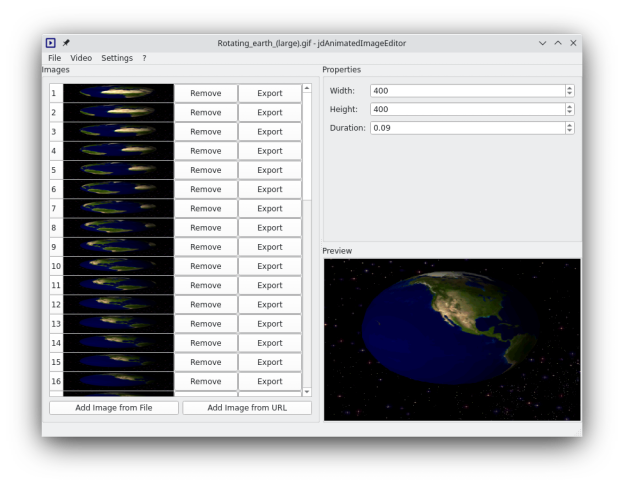Export frame 16
Image resolution: width=624 pixels, height=486 pixels.
tap(270, 381)
